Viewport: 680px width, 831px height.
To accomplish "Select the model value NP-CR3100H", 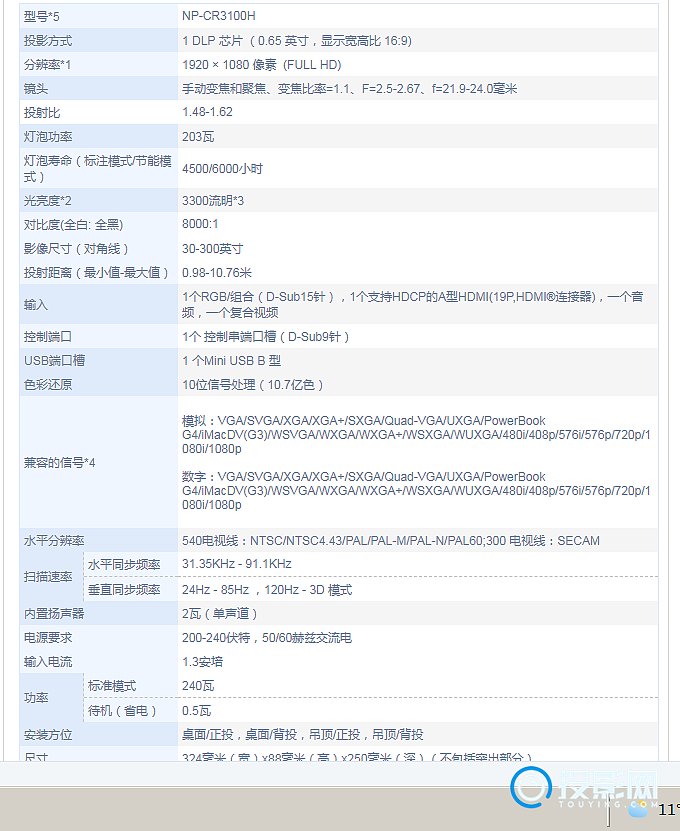I will (x=218, y=16).
